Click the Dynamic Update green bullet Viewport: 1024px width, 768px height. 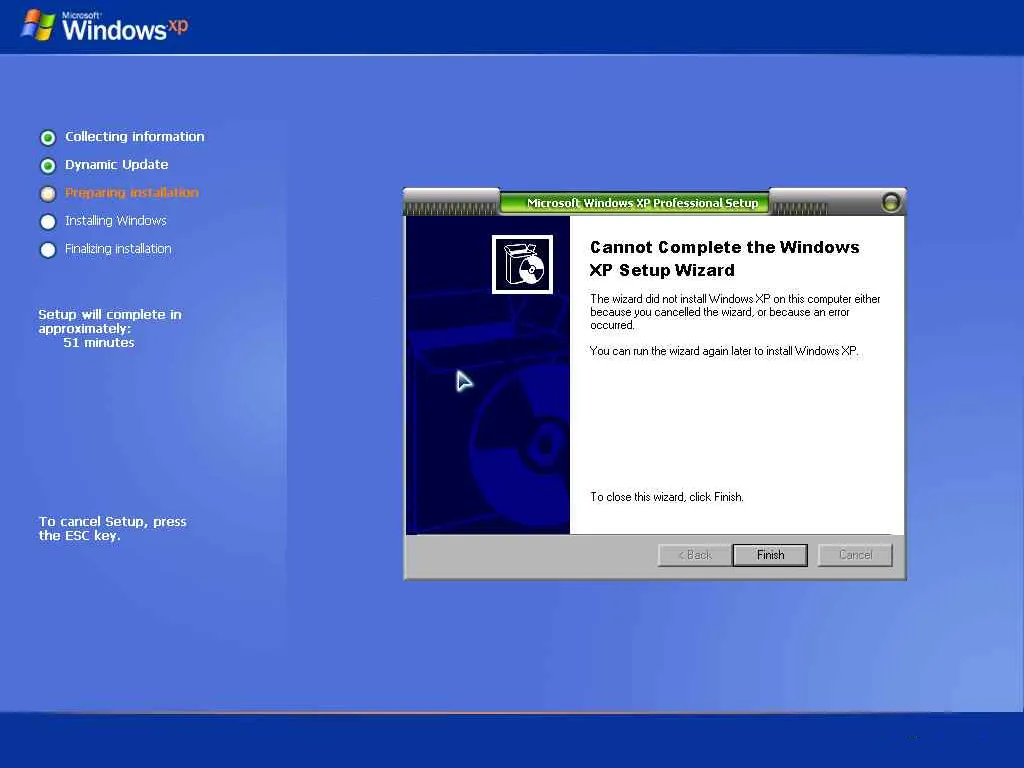48,165
